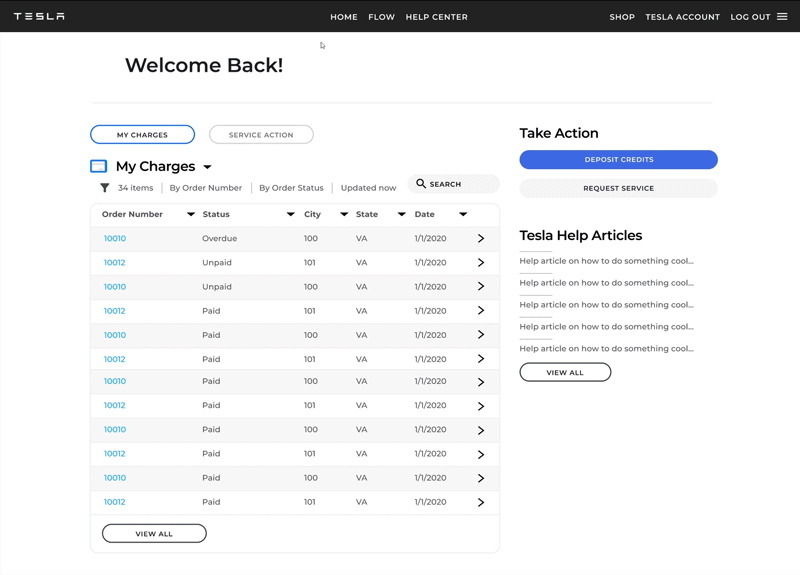Click the magnifying glass search icon
The width and height of the screenshot is (800, 575).
[421, 184]
